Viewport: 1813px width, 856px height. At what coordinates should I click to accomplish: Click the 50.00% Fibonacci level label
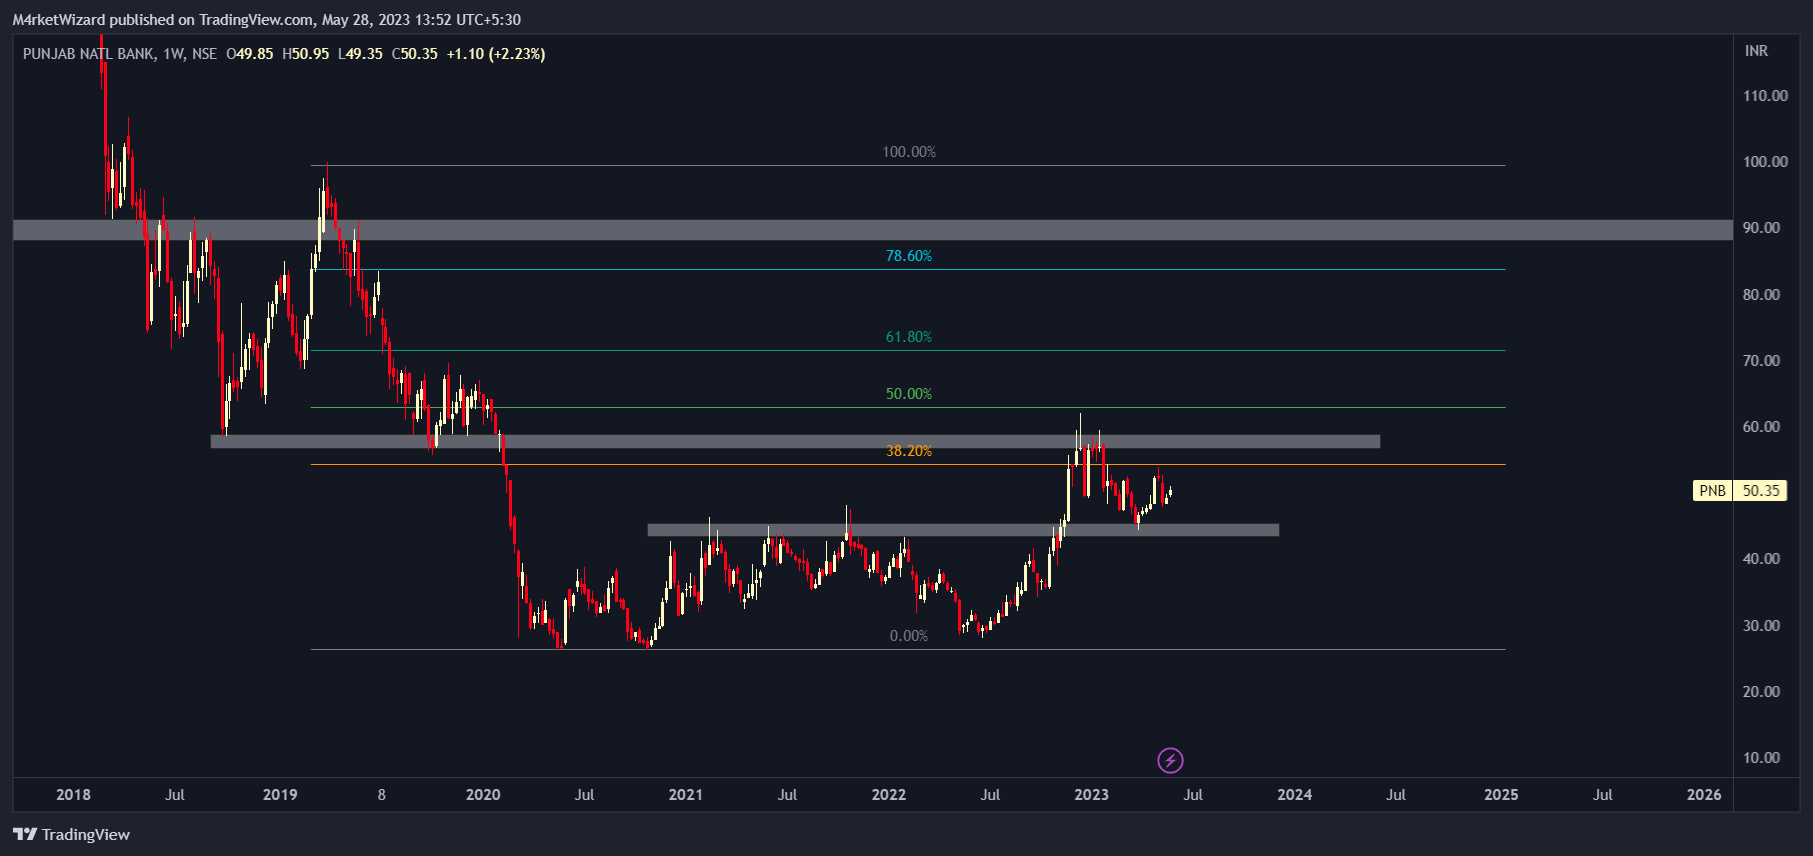(909, 394)
